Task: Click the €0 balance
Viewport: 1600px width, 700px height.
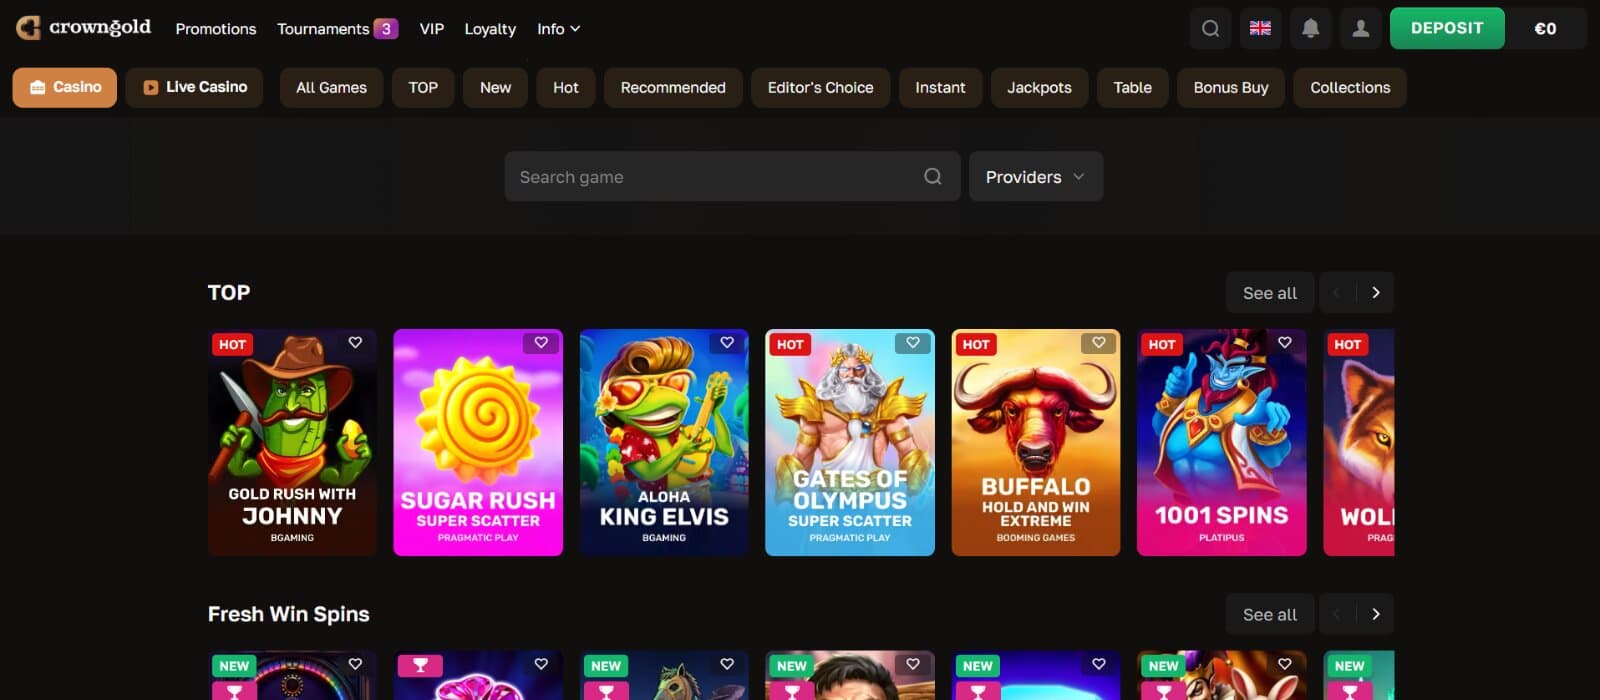Action: [1546, 28]
